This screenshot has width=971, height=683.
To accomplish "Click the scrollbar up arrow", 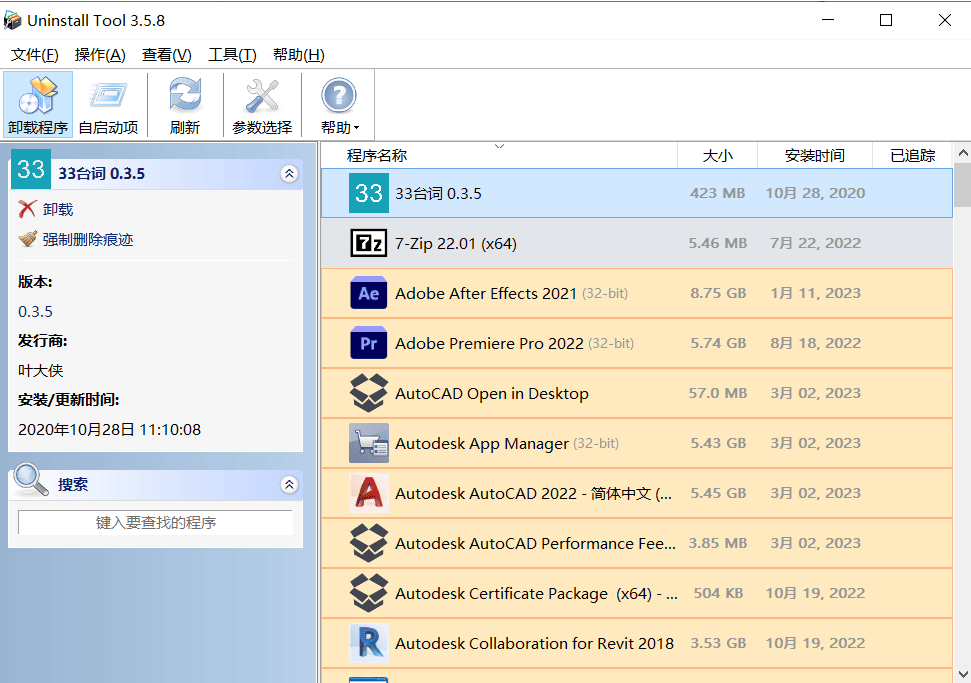I will (962, 152).
